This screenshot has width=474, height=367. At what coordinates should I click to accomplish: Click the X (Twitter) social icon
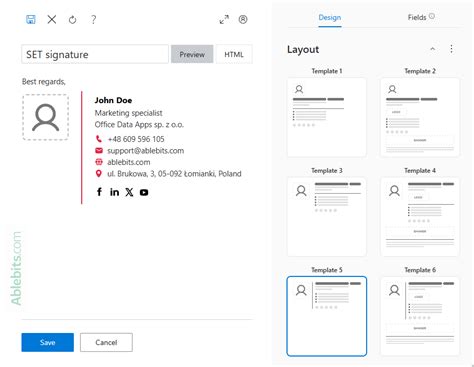(x=129, y=192)
